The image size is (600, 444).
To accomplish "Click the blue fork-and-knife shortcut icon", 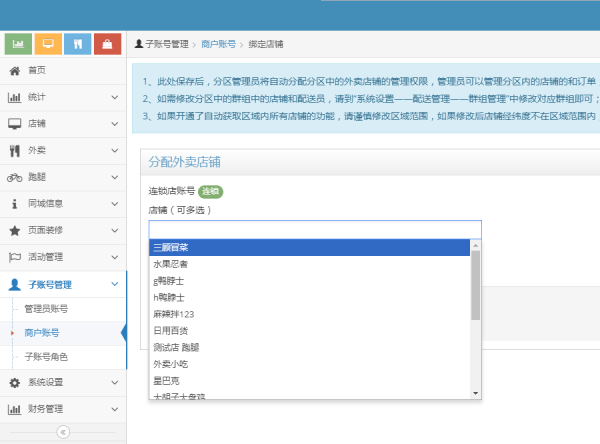I will point(78,44).
